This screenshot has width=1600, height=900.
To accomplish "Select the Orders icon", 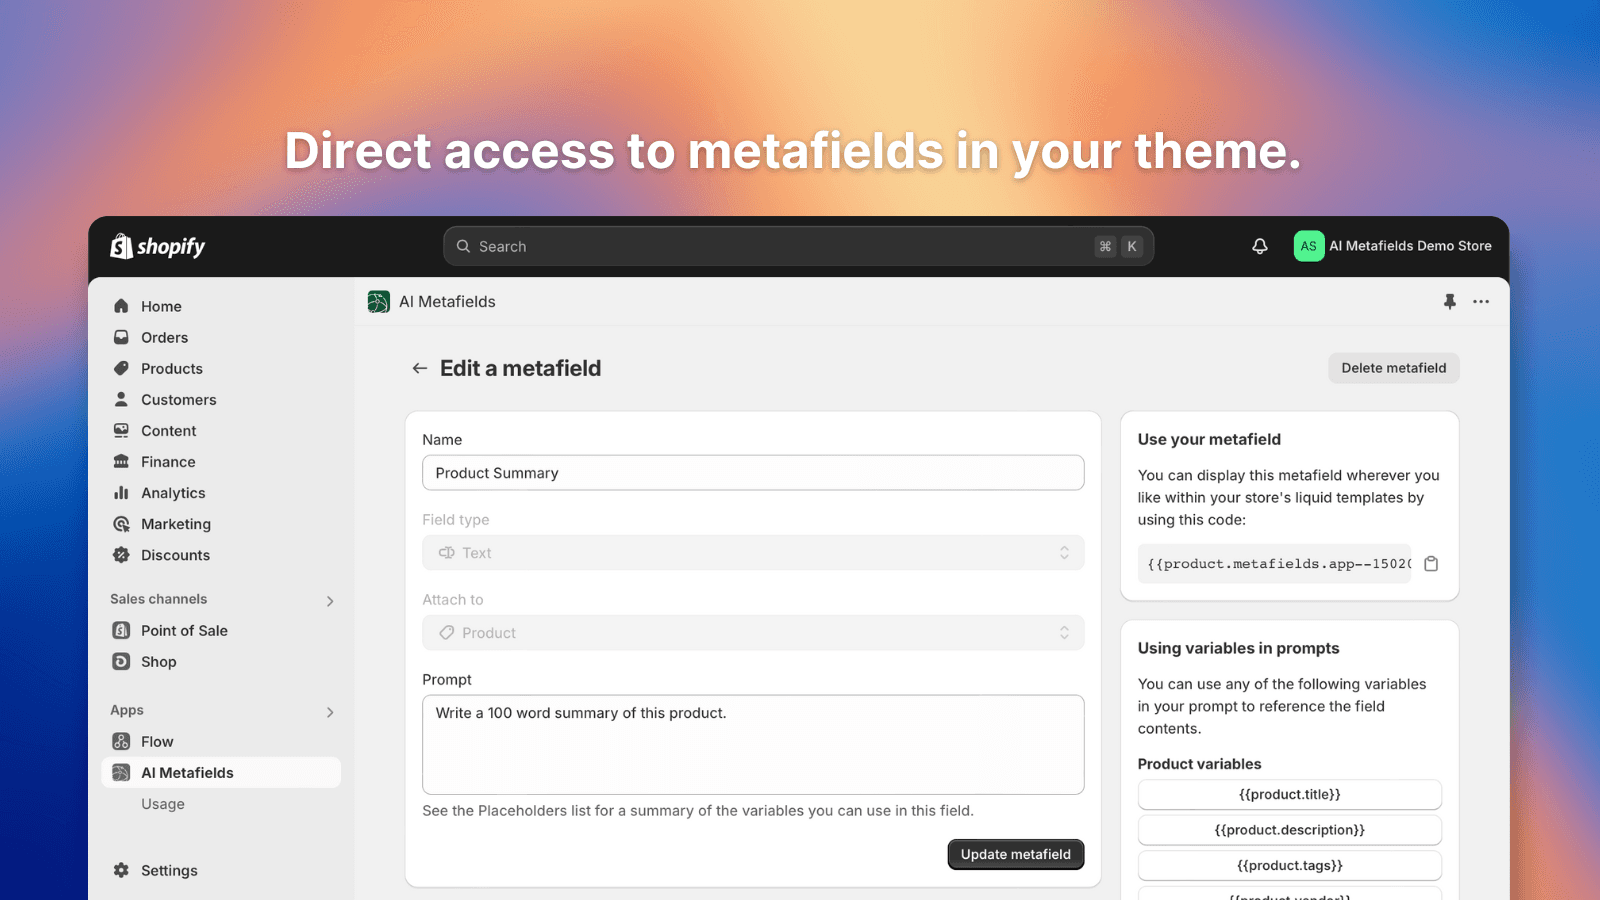I will (x=121, y=337).
